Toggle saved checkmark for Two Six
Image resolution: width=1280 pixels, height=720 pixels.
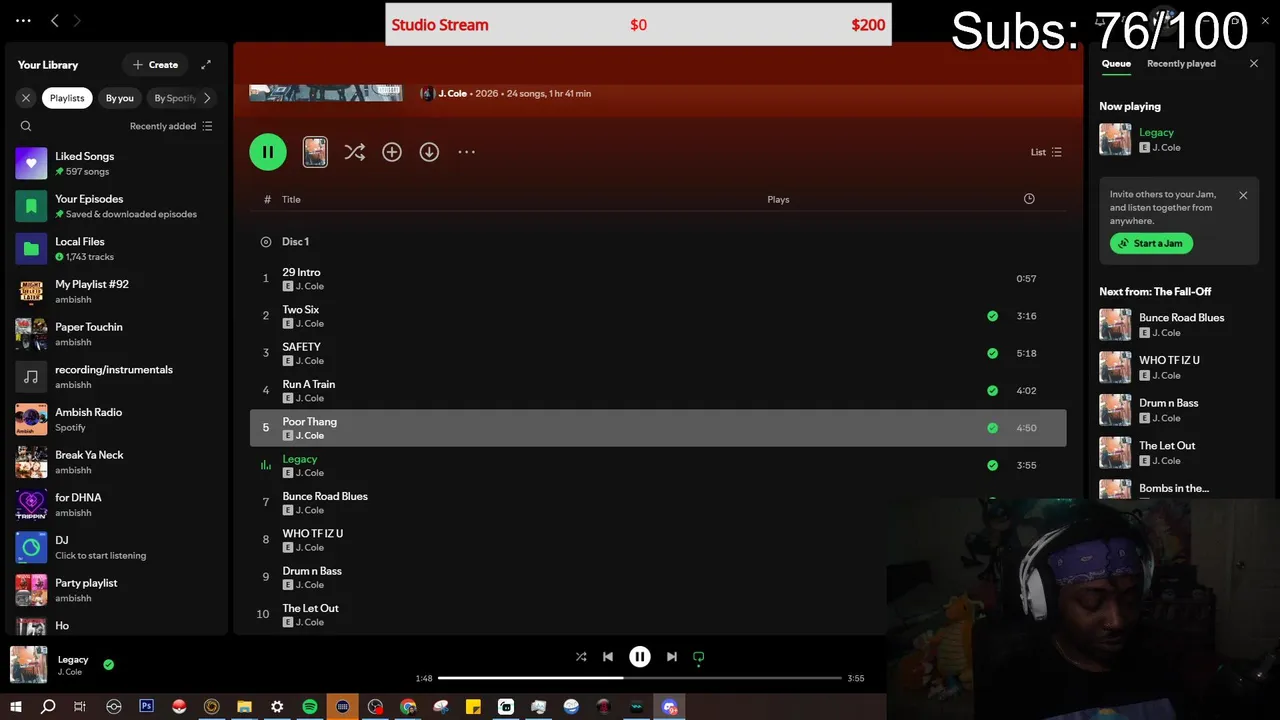pyautogui.click(x=992, y=316)
